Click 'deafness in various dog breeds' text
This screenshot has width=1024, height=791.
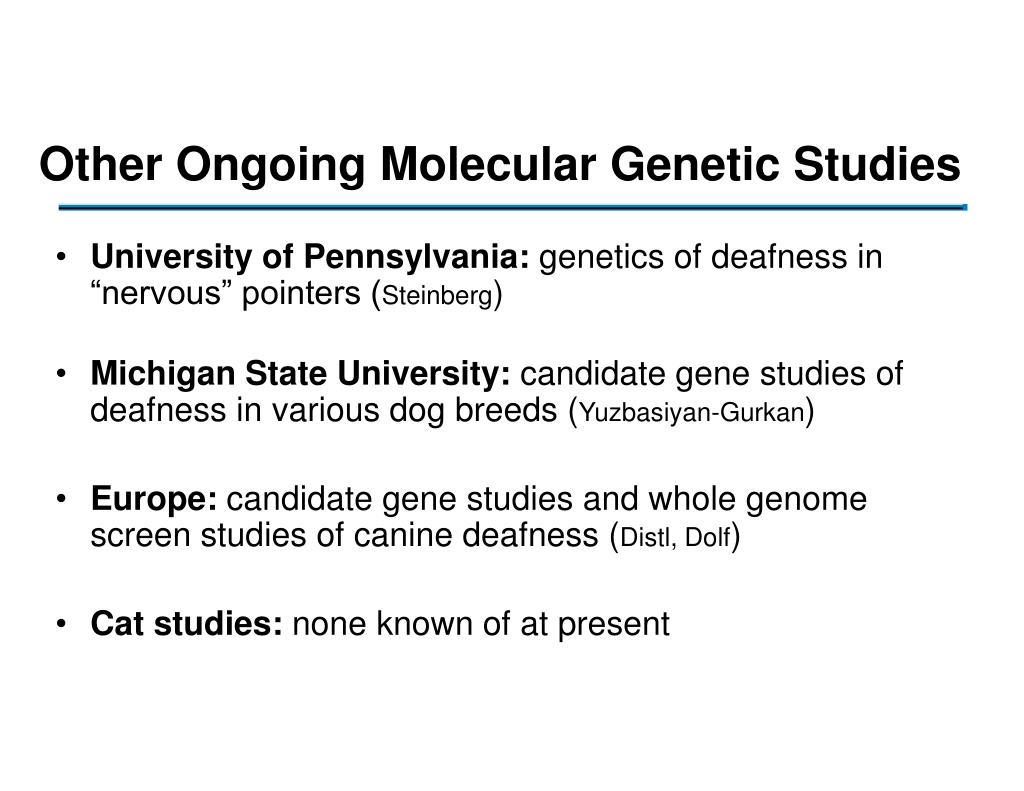pyautogui.click(x=324, y=411)
